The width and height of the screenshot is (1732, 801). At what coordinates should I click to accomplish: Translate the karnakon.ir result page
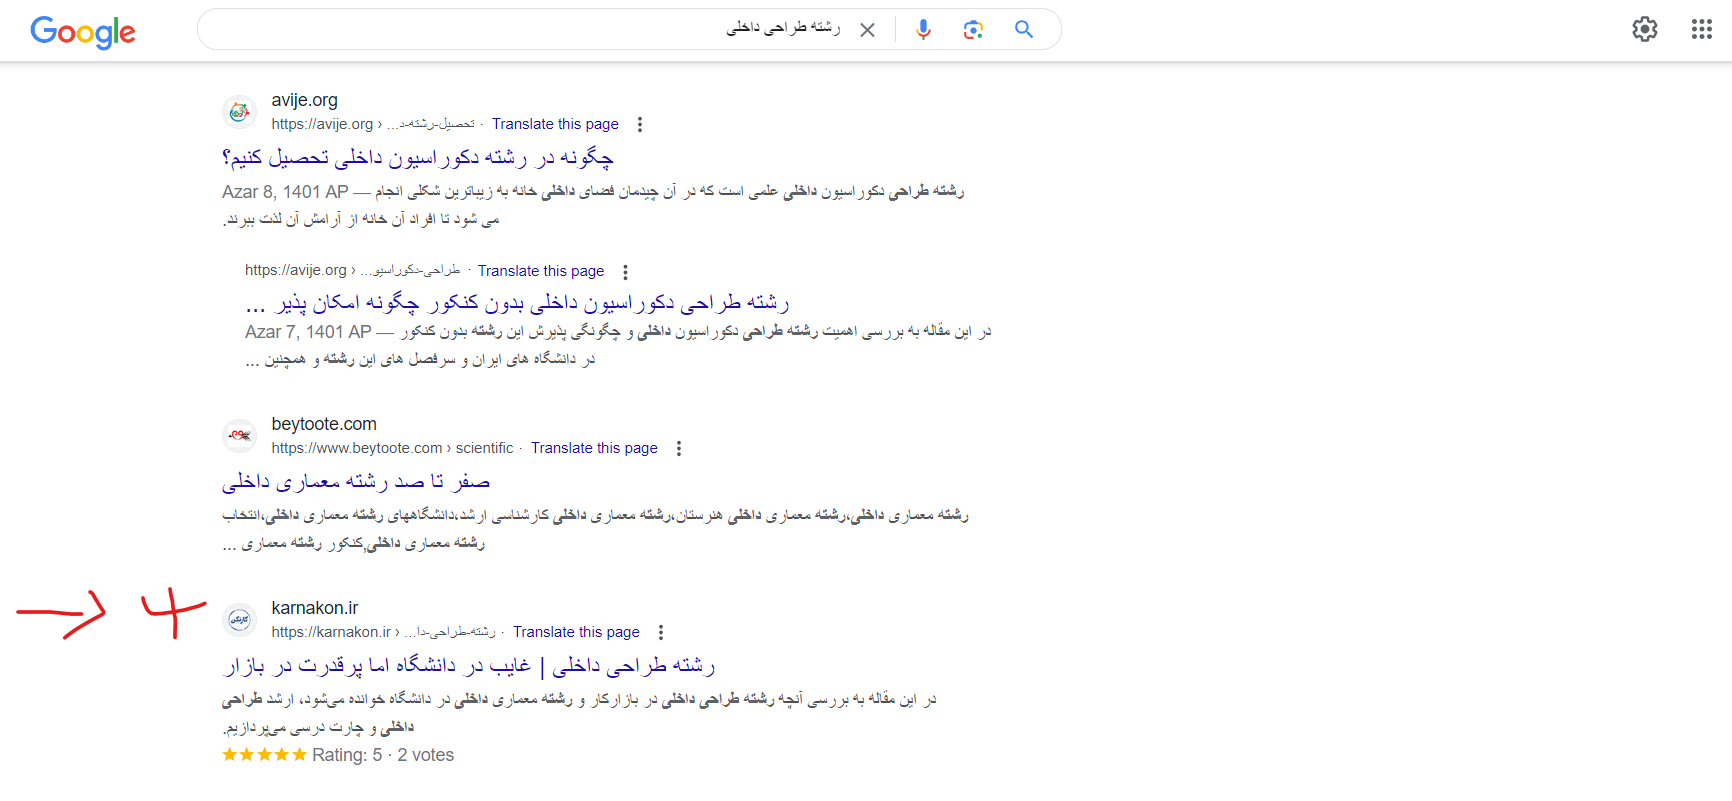tap(576, 632)
